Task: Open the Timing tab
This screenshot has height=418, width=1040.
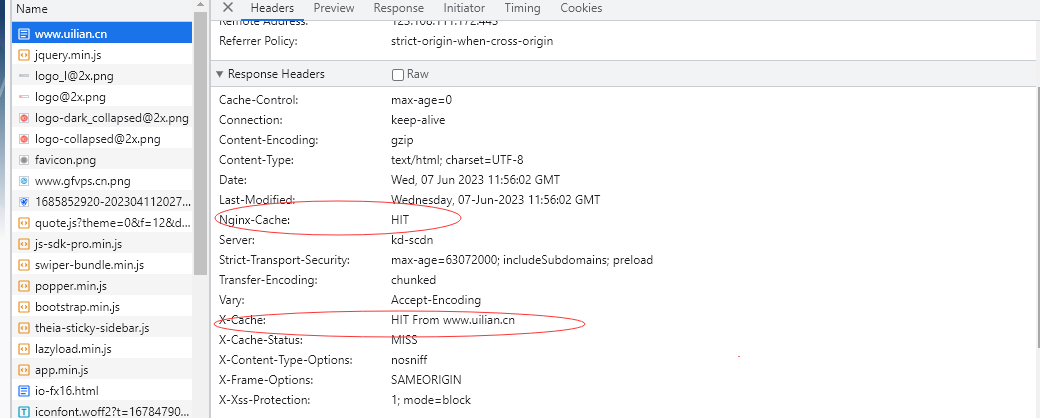Action: (522, 8)
